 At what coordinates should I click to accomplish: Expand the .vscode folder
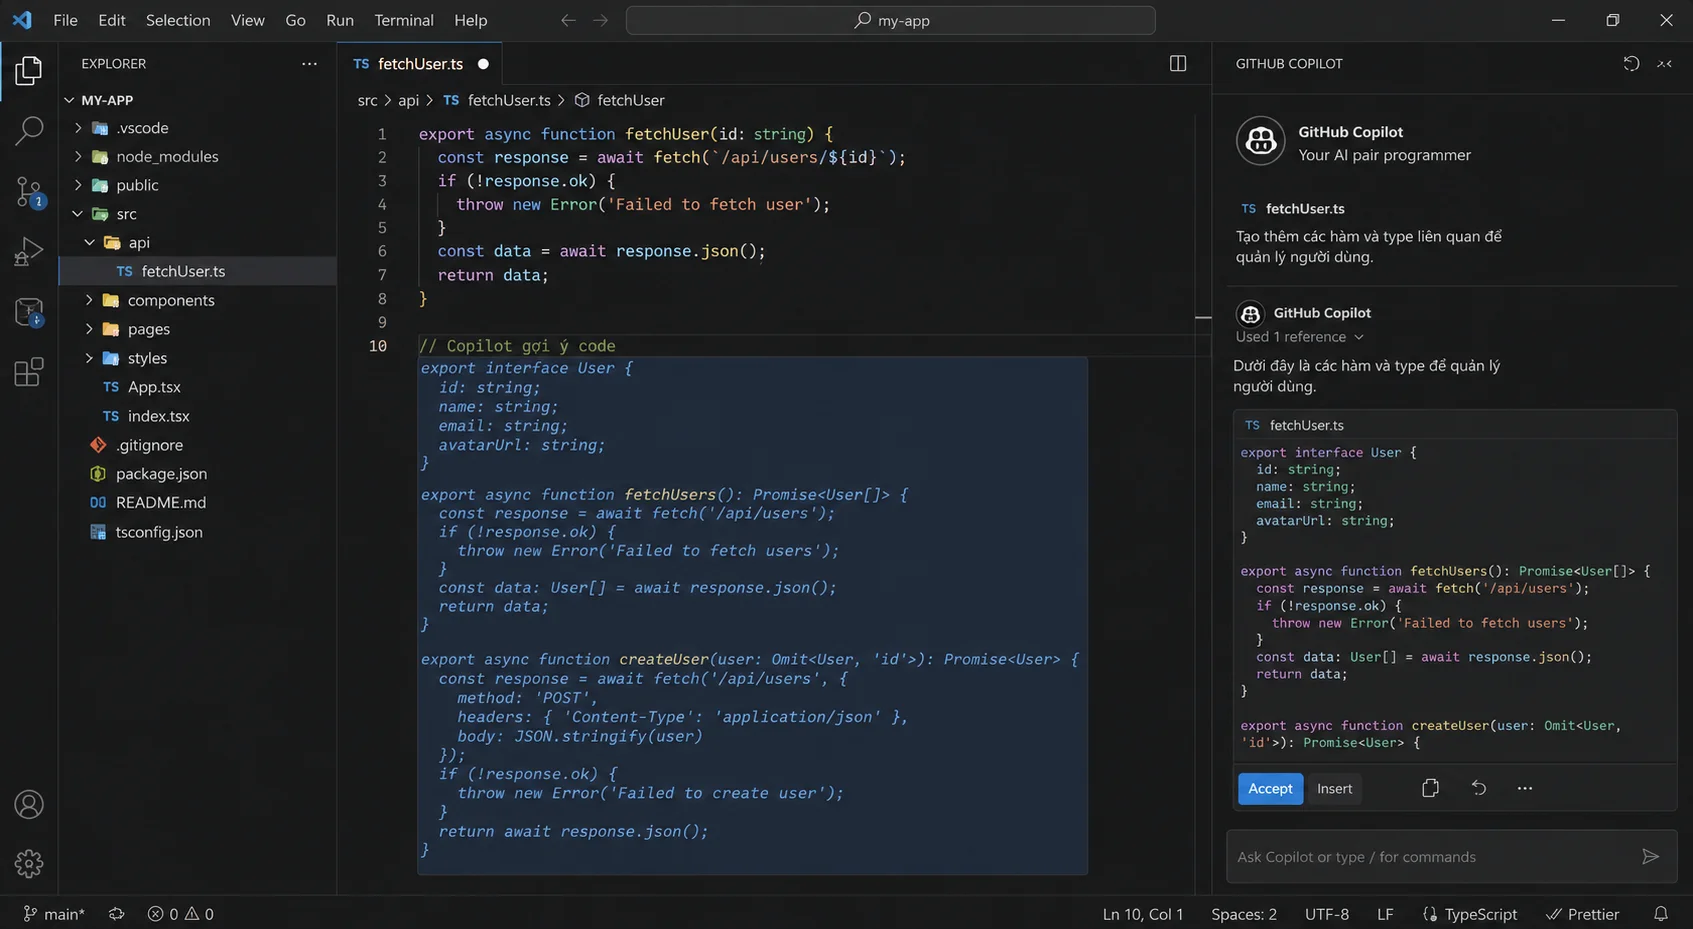[78, 128]
